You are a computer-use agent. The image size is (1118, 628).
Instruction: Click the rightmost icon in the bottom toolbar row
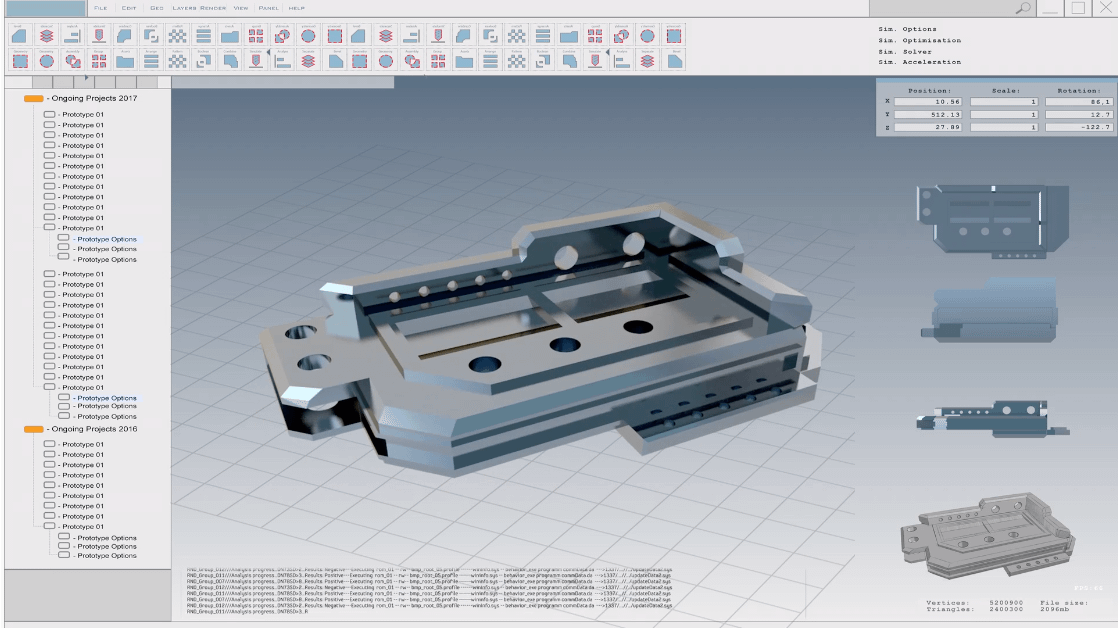click(675, 60)
